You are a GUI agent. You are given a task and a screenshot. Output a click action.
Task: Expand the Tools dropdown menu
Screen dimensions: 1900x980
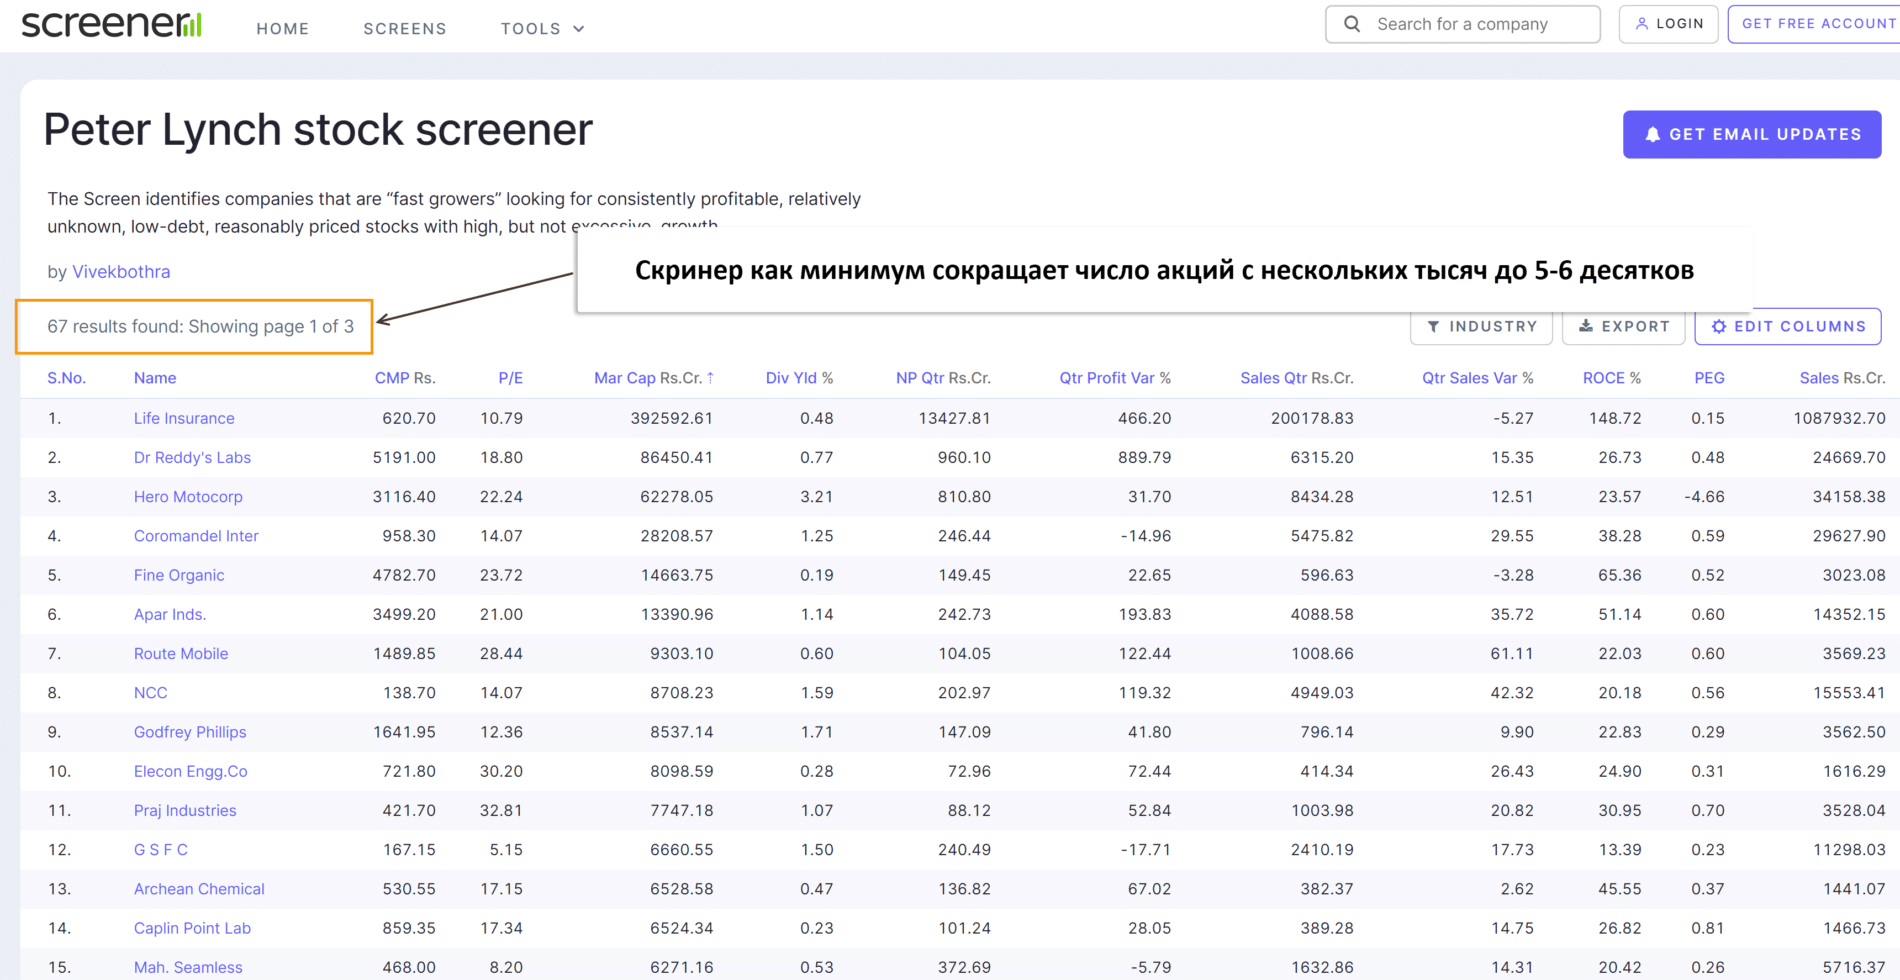[542, 28]
